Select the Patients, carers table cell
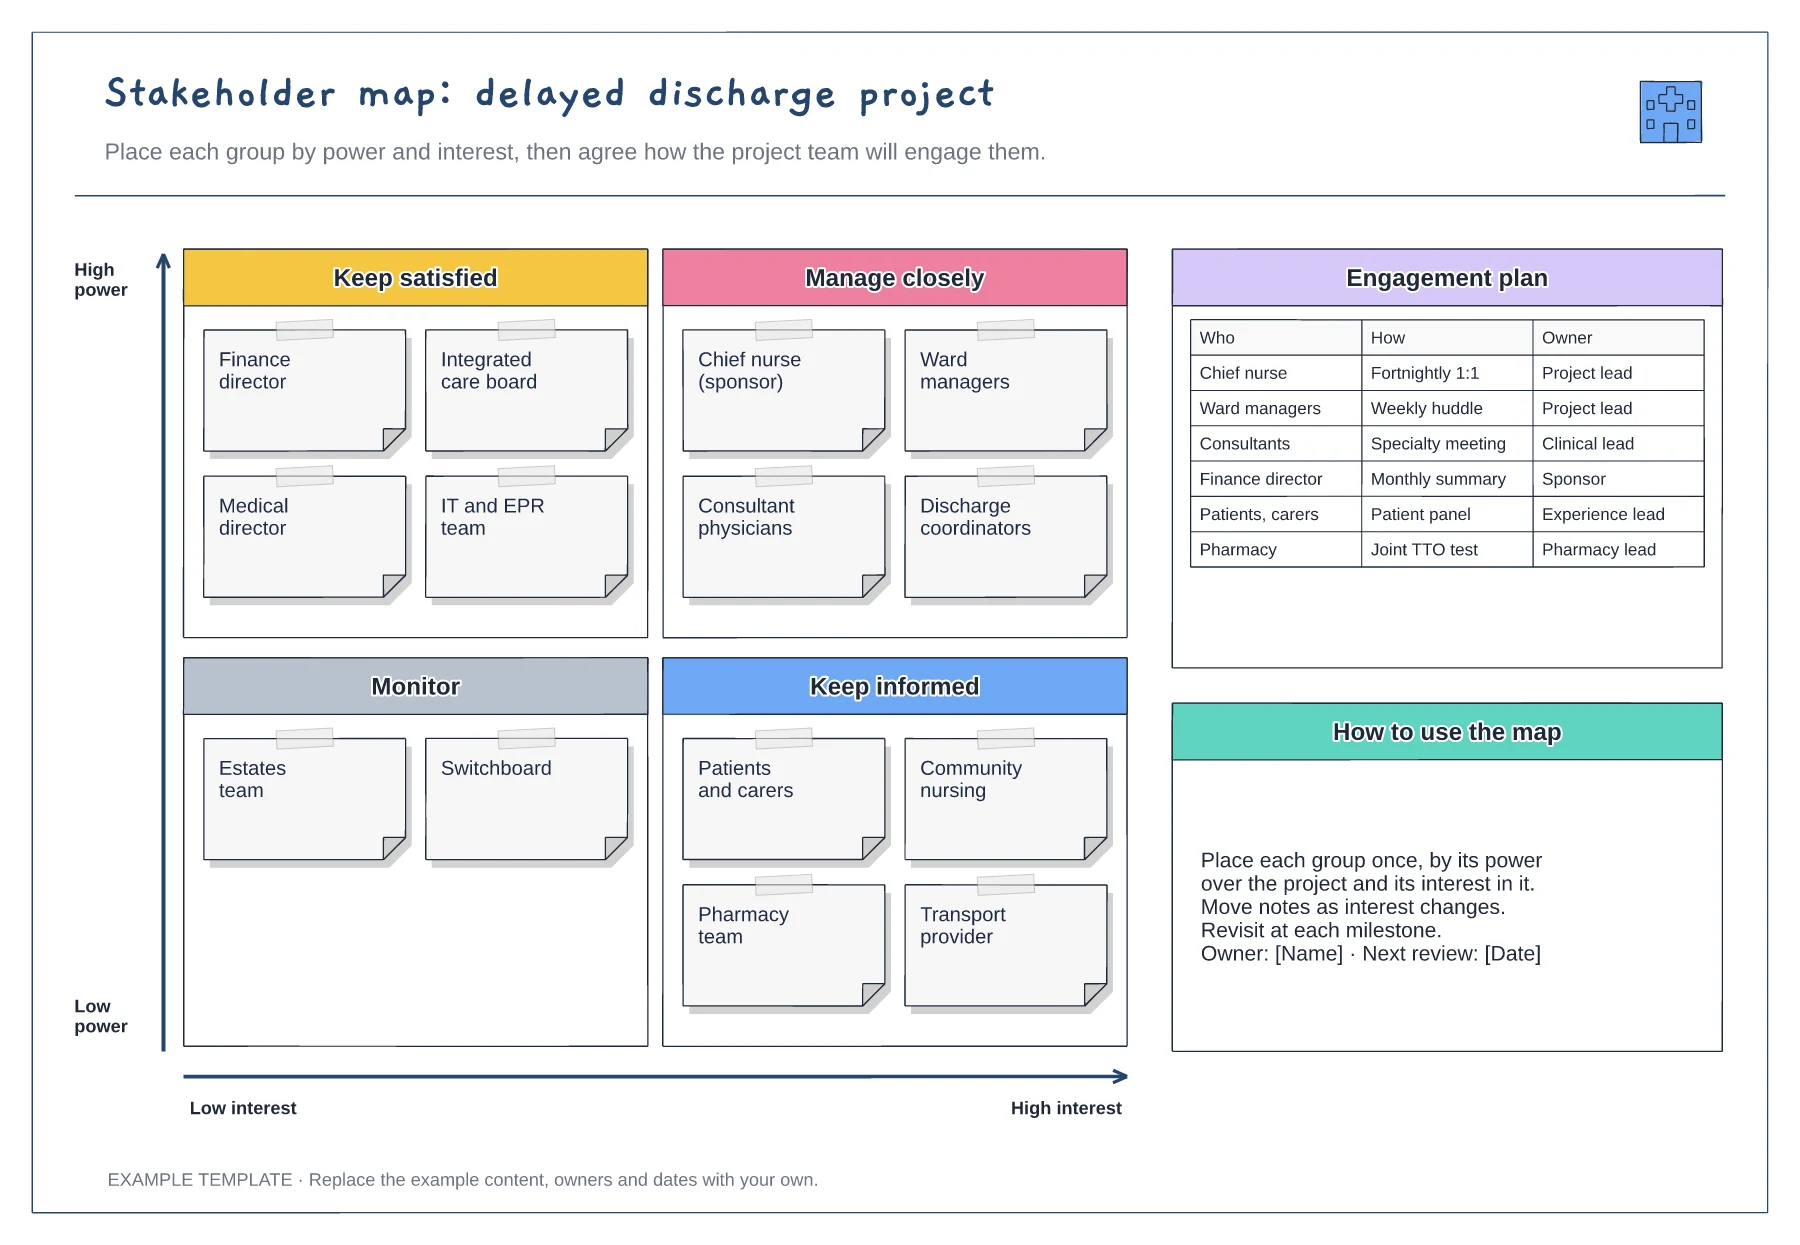 tap(1275, 514)
